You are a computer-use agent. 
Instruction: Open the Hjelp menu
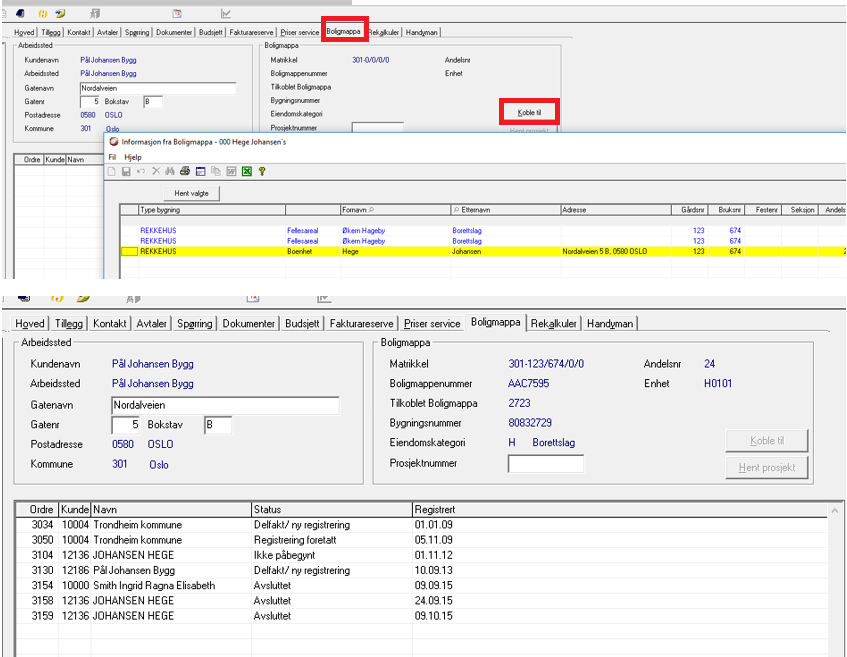coord(132,157)
